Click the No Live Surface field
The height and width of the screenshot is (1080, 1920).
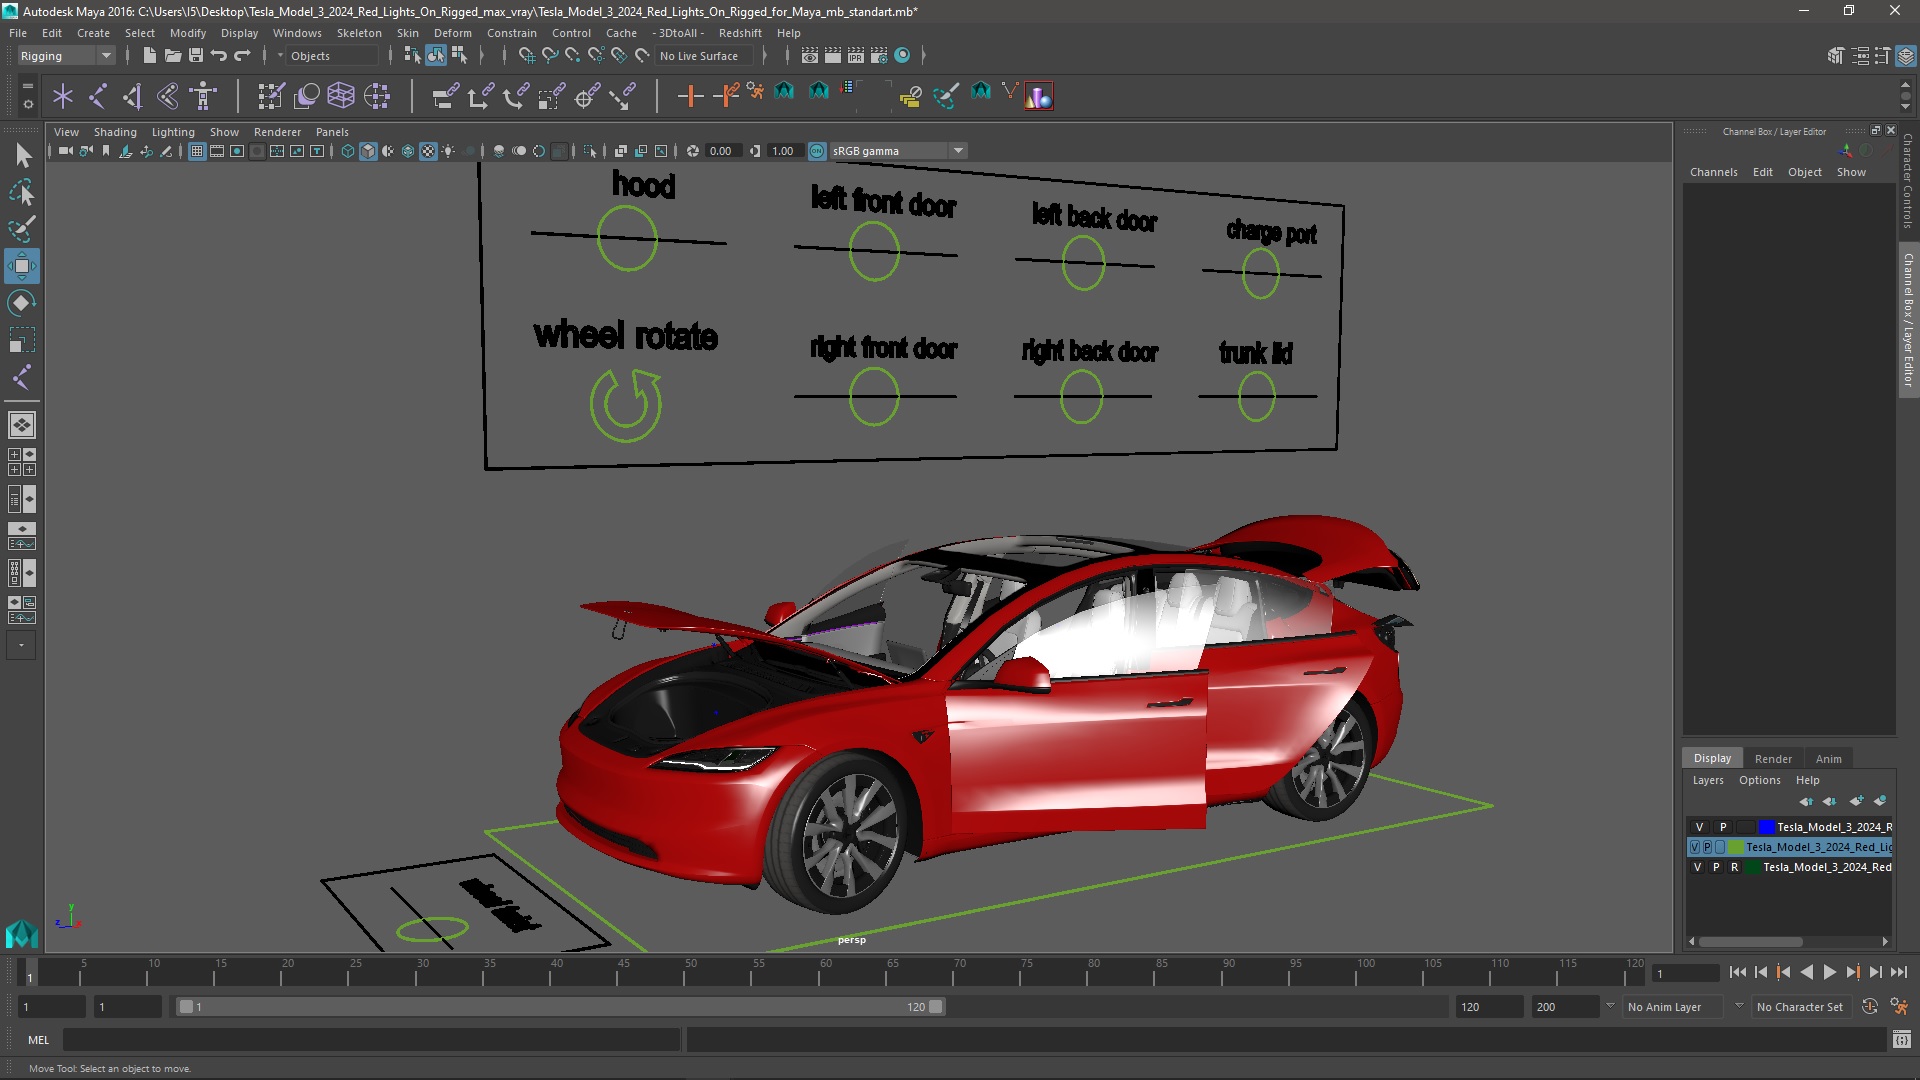[x=704, y=56]
